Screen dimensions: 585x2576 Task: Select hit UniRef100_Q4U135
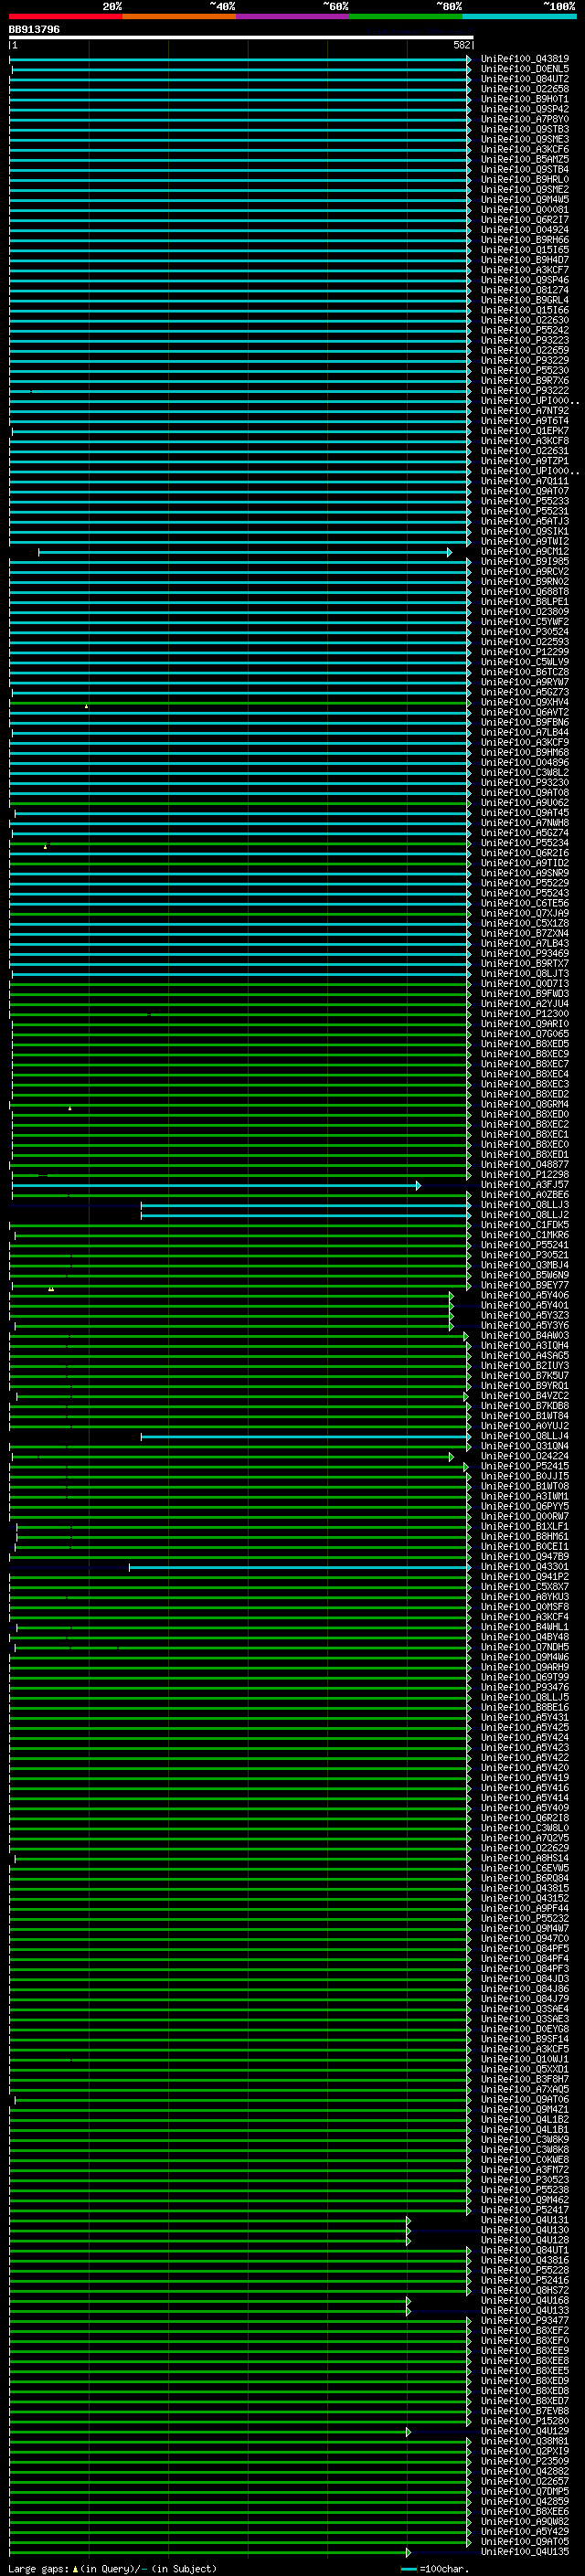click(x=525, y=2553)
